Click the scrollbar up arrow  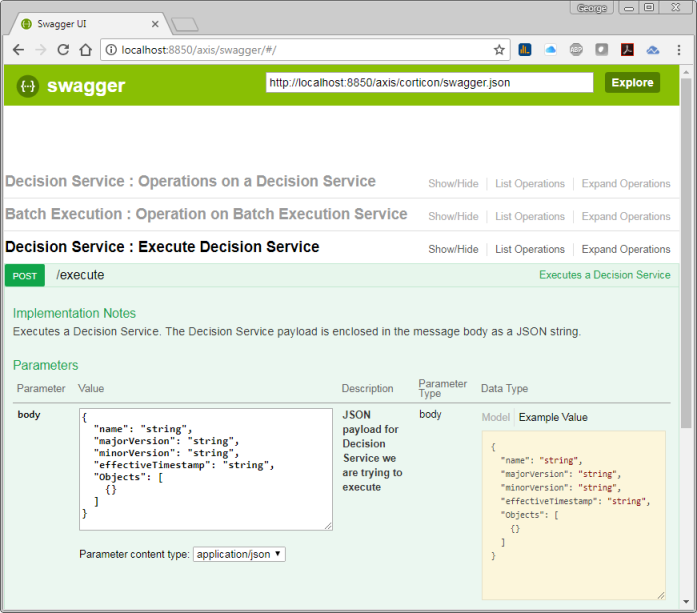pyautogui.click(x=686, y=72)
